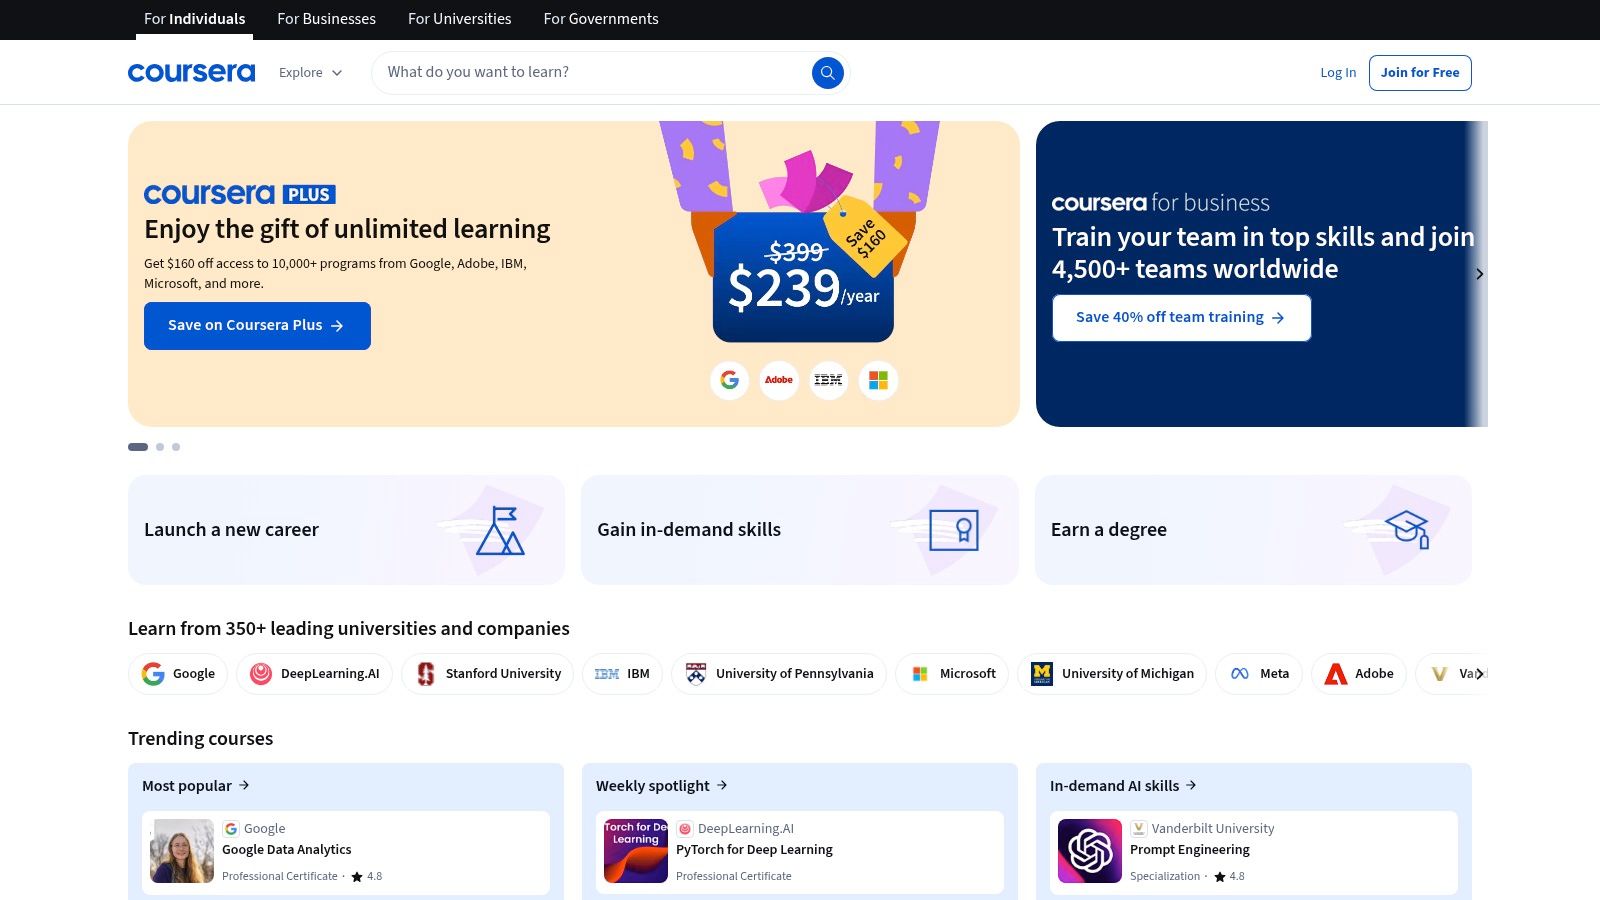Click the search magnifier icon

pyautogui.click(x=827, y=72)
